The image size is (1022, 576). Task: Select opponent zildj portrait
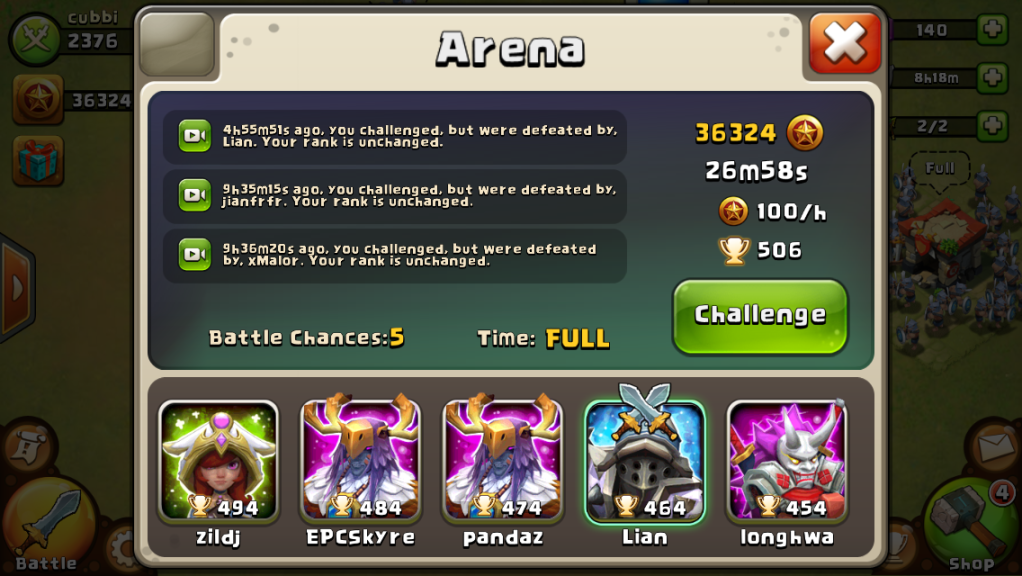pyautogui.click(x=218, y=461)
